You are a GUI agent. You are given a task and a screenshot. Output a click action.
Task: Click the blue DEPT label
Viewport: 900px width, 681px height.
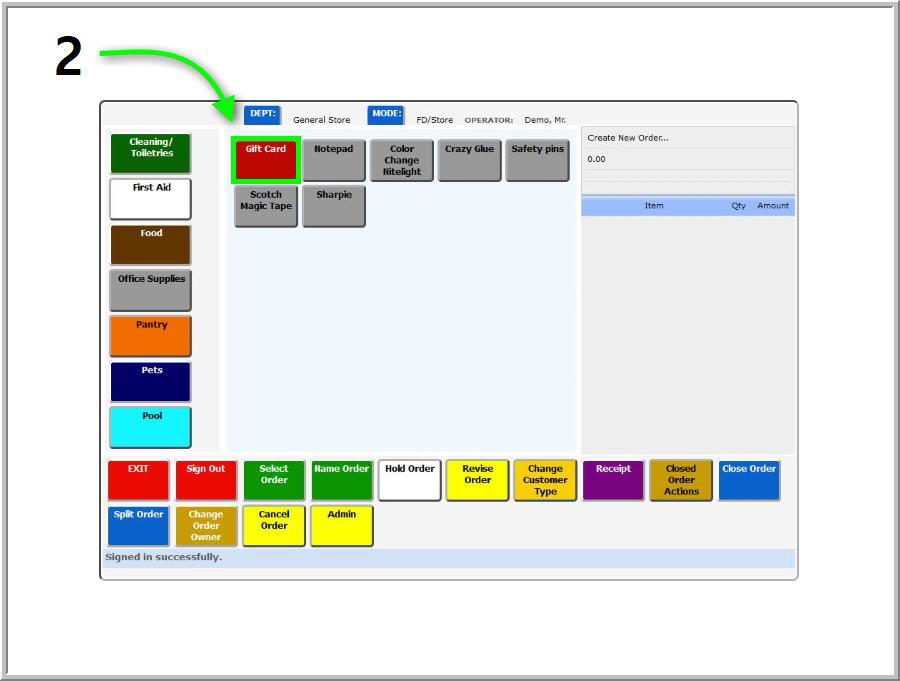point(262,115)
